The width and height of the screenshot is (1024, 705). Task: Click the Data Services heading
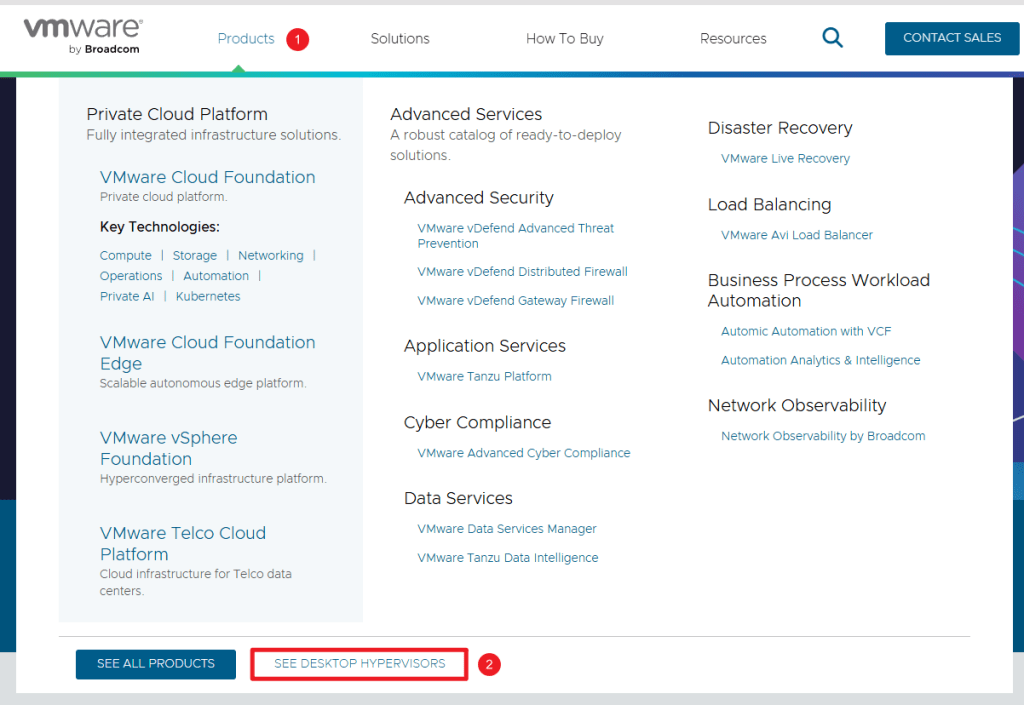coord(458,498)
